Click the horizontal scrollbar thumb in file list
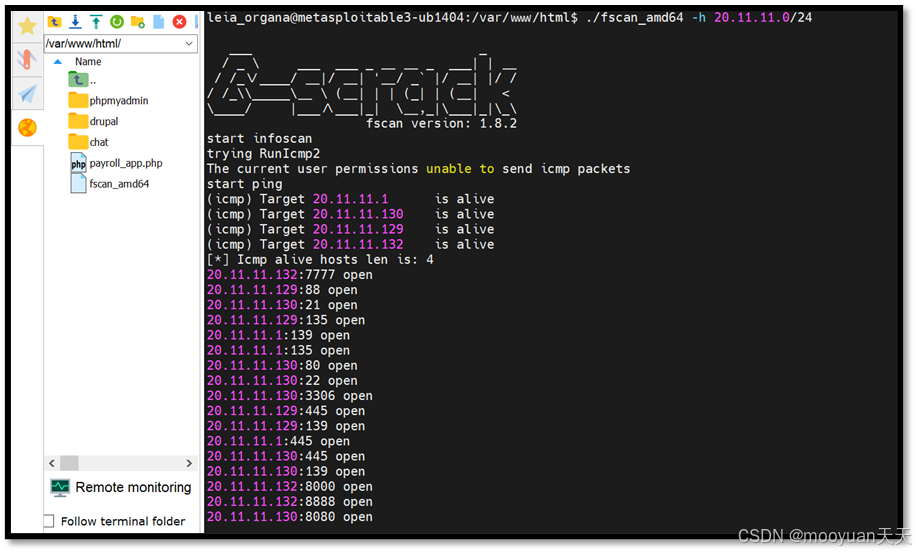This screenshot has width=916, height=552. tap(69, 463)
